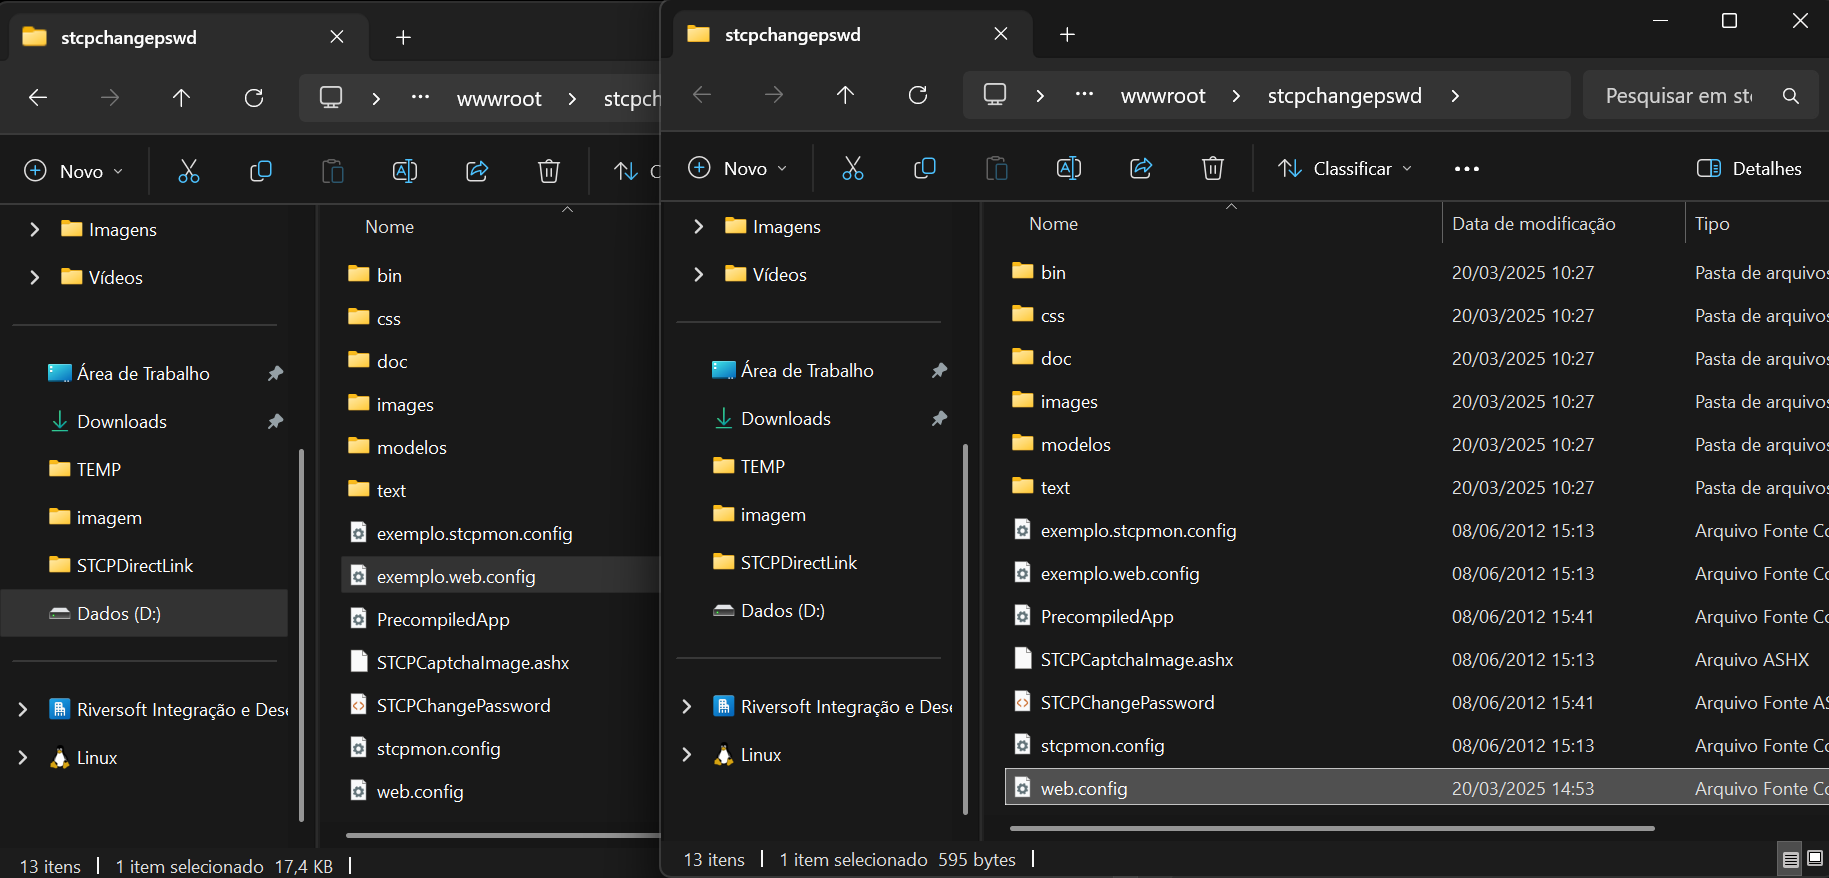Viewport: 1829px width, 878px height.
Task: Click Paste icon in right window toolbar
Action: pos(997,169)
